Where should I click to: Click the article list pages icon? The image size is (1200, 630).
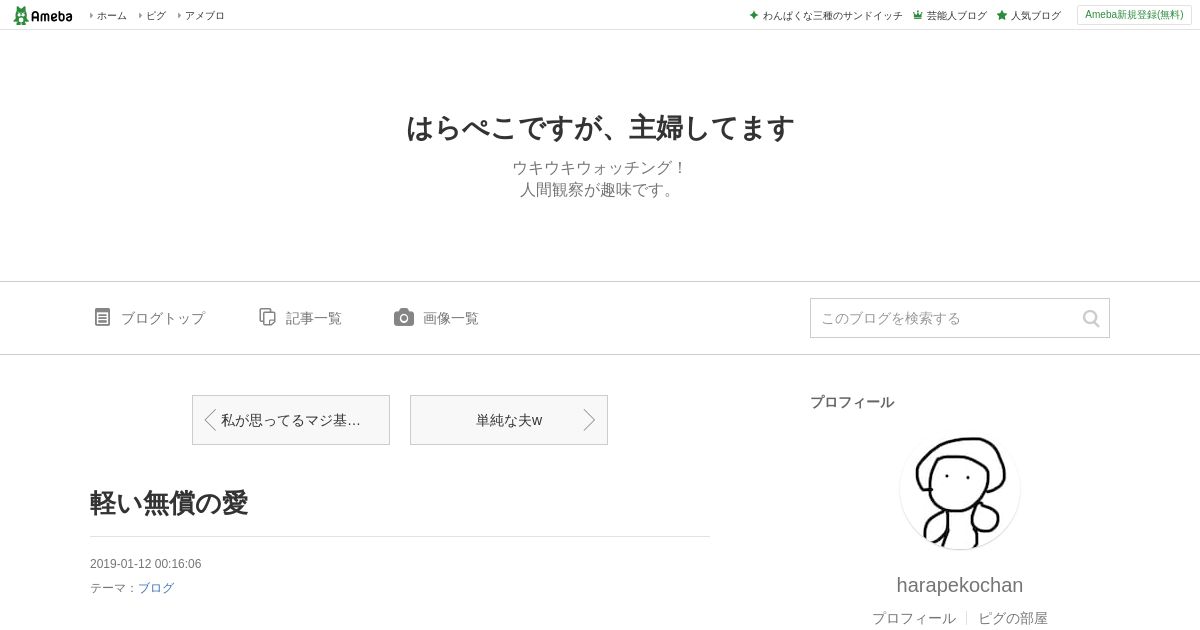(267, 317)
